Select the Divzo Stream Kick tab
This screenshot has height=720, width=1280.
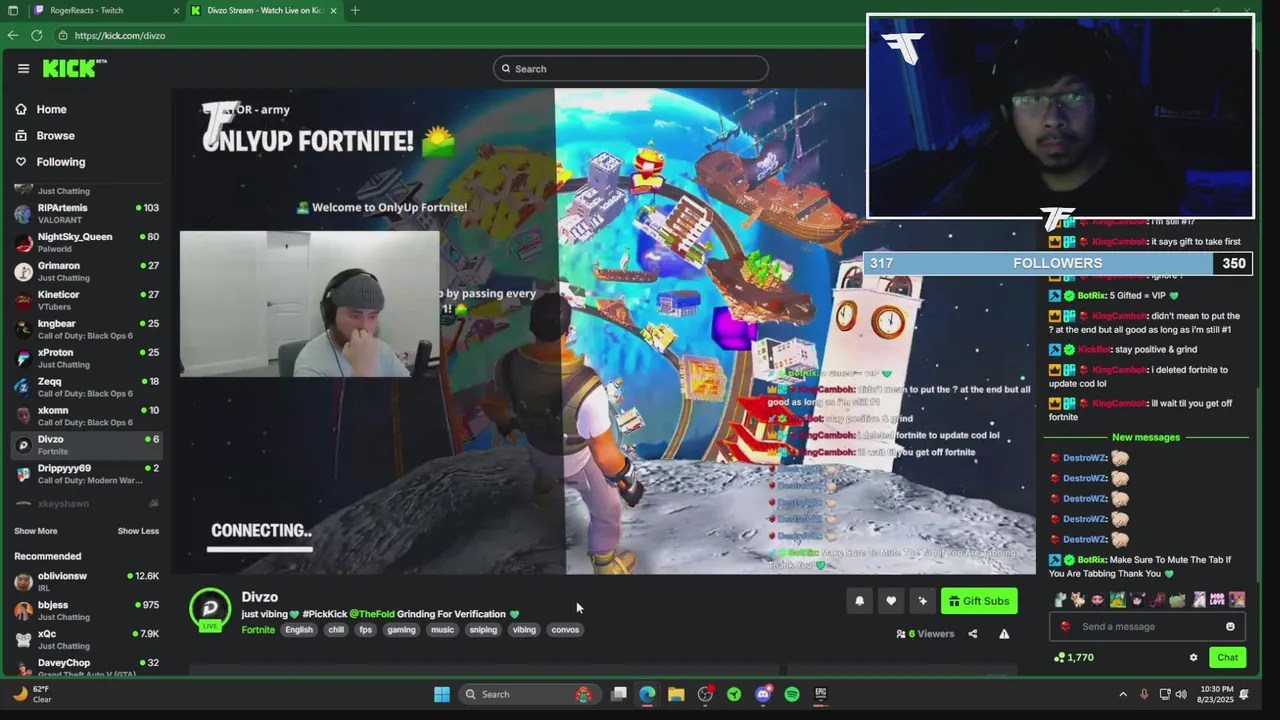(264, 10)
